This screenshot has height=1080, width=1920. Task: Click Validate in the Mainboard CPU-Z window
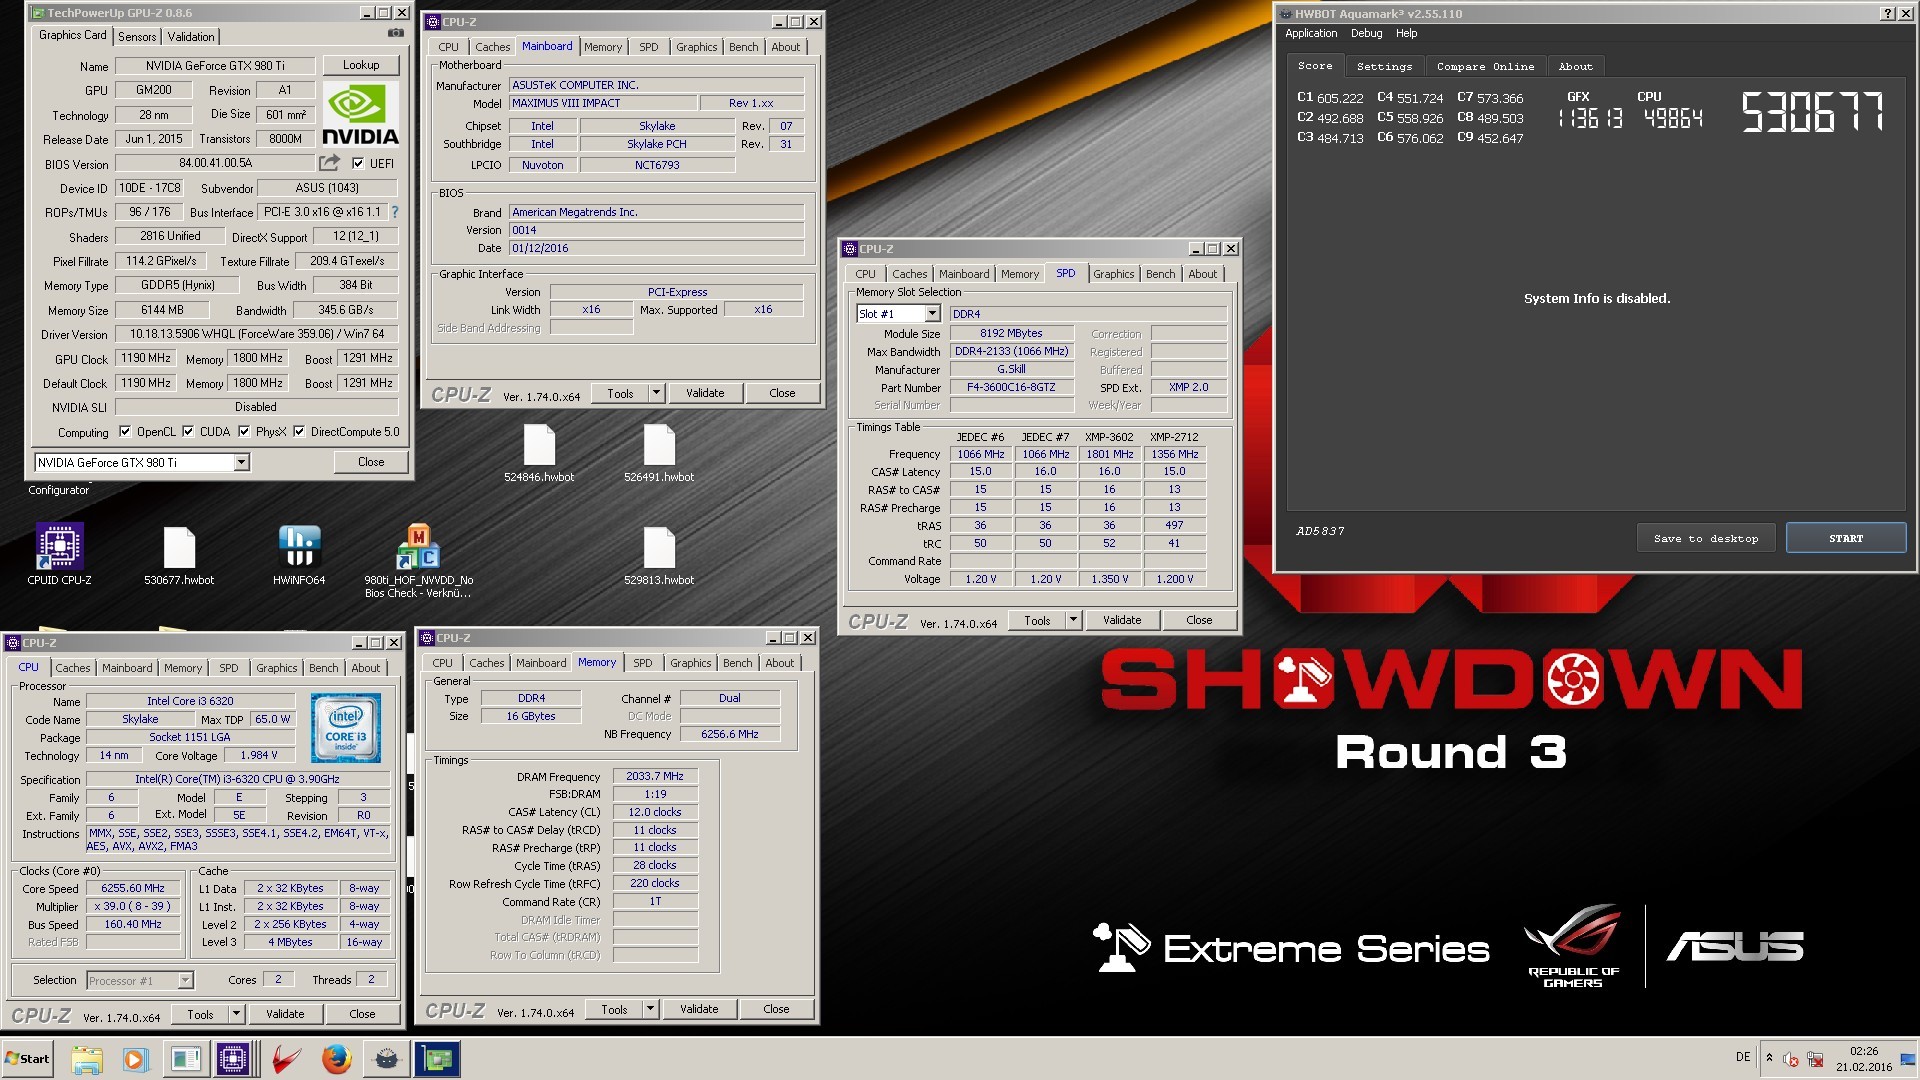click(705, 393)
